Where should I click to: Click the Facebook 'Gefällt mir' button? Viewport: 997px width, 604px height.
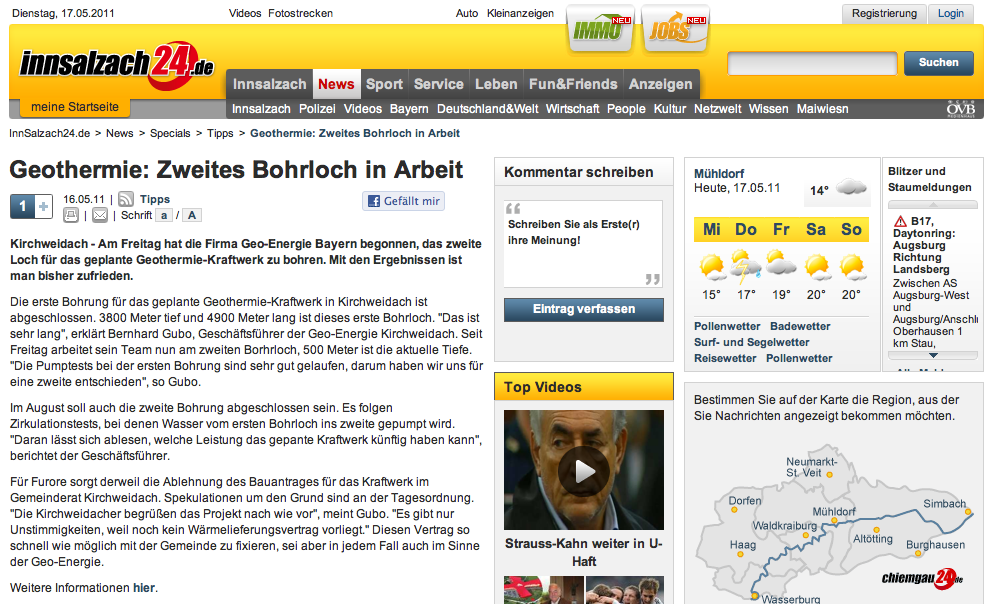(x=403, y=201)
